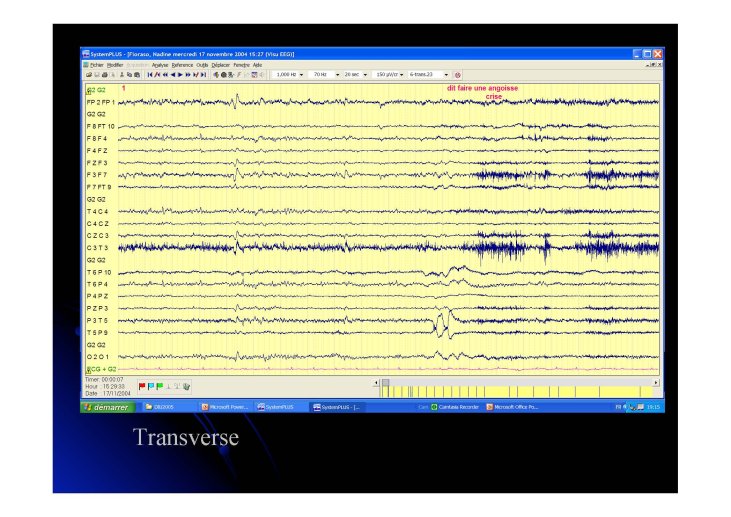Select the F4 FZ channel label

pyautogui.click(x=97, y=151)
